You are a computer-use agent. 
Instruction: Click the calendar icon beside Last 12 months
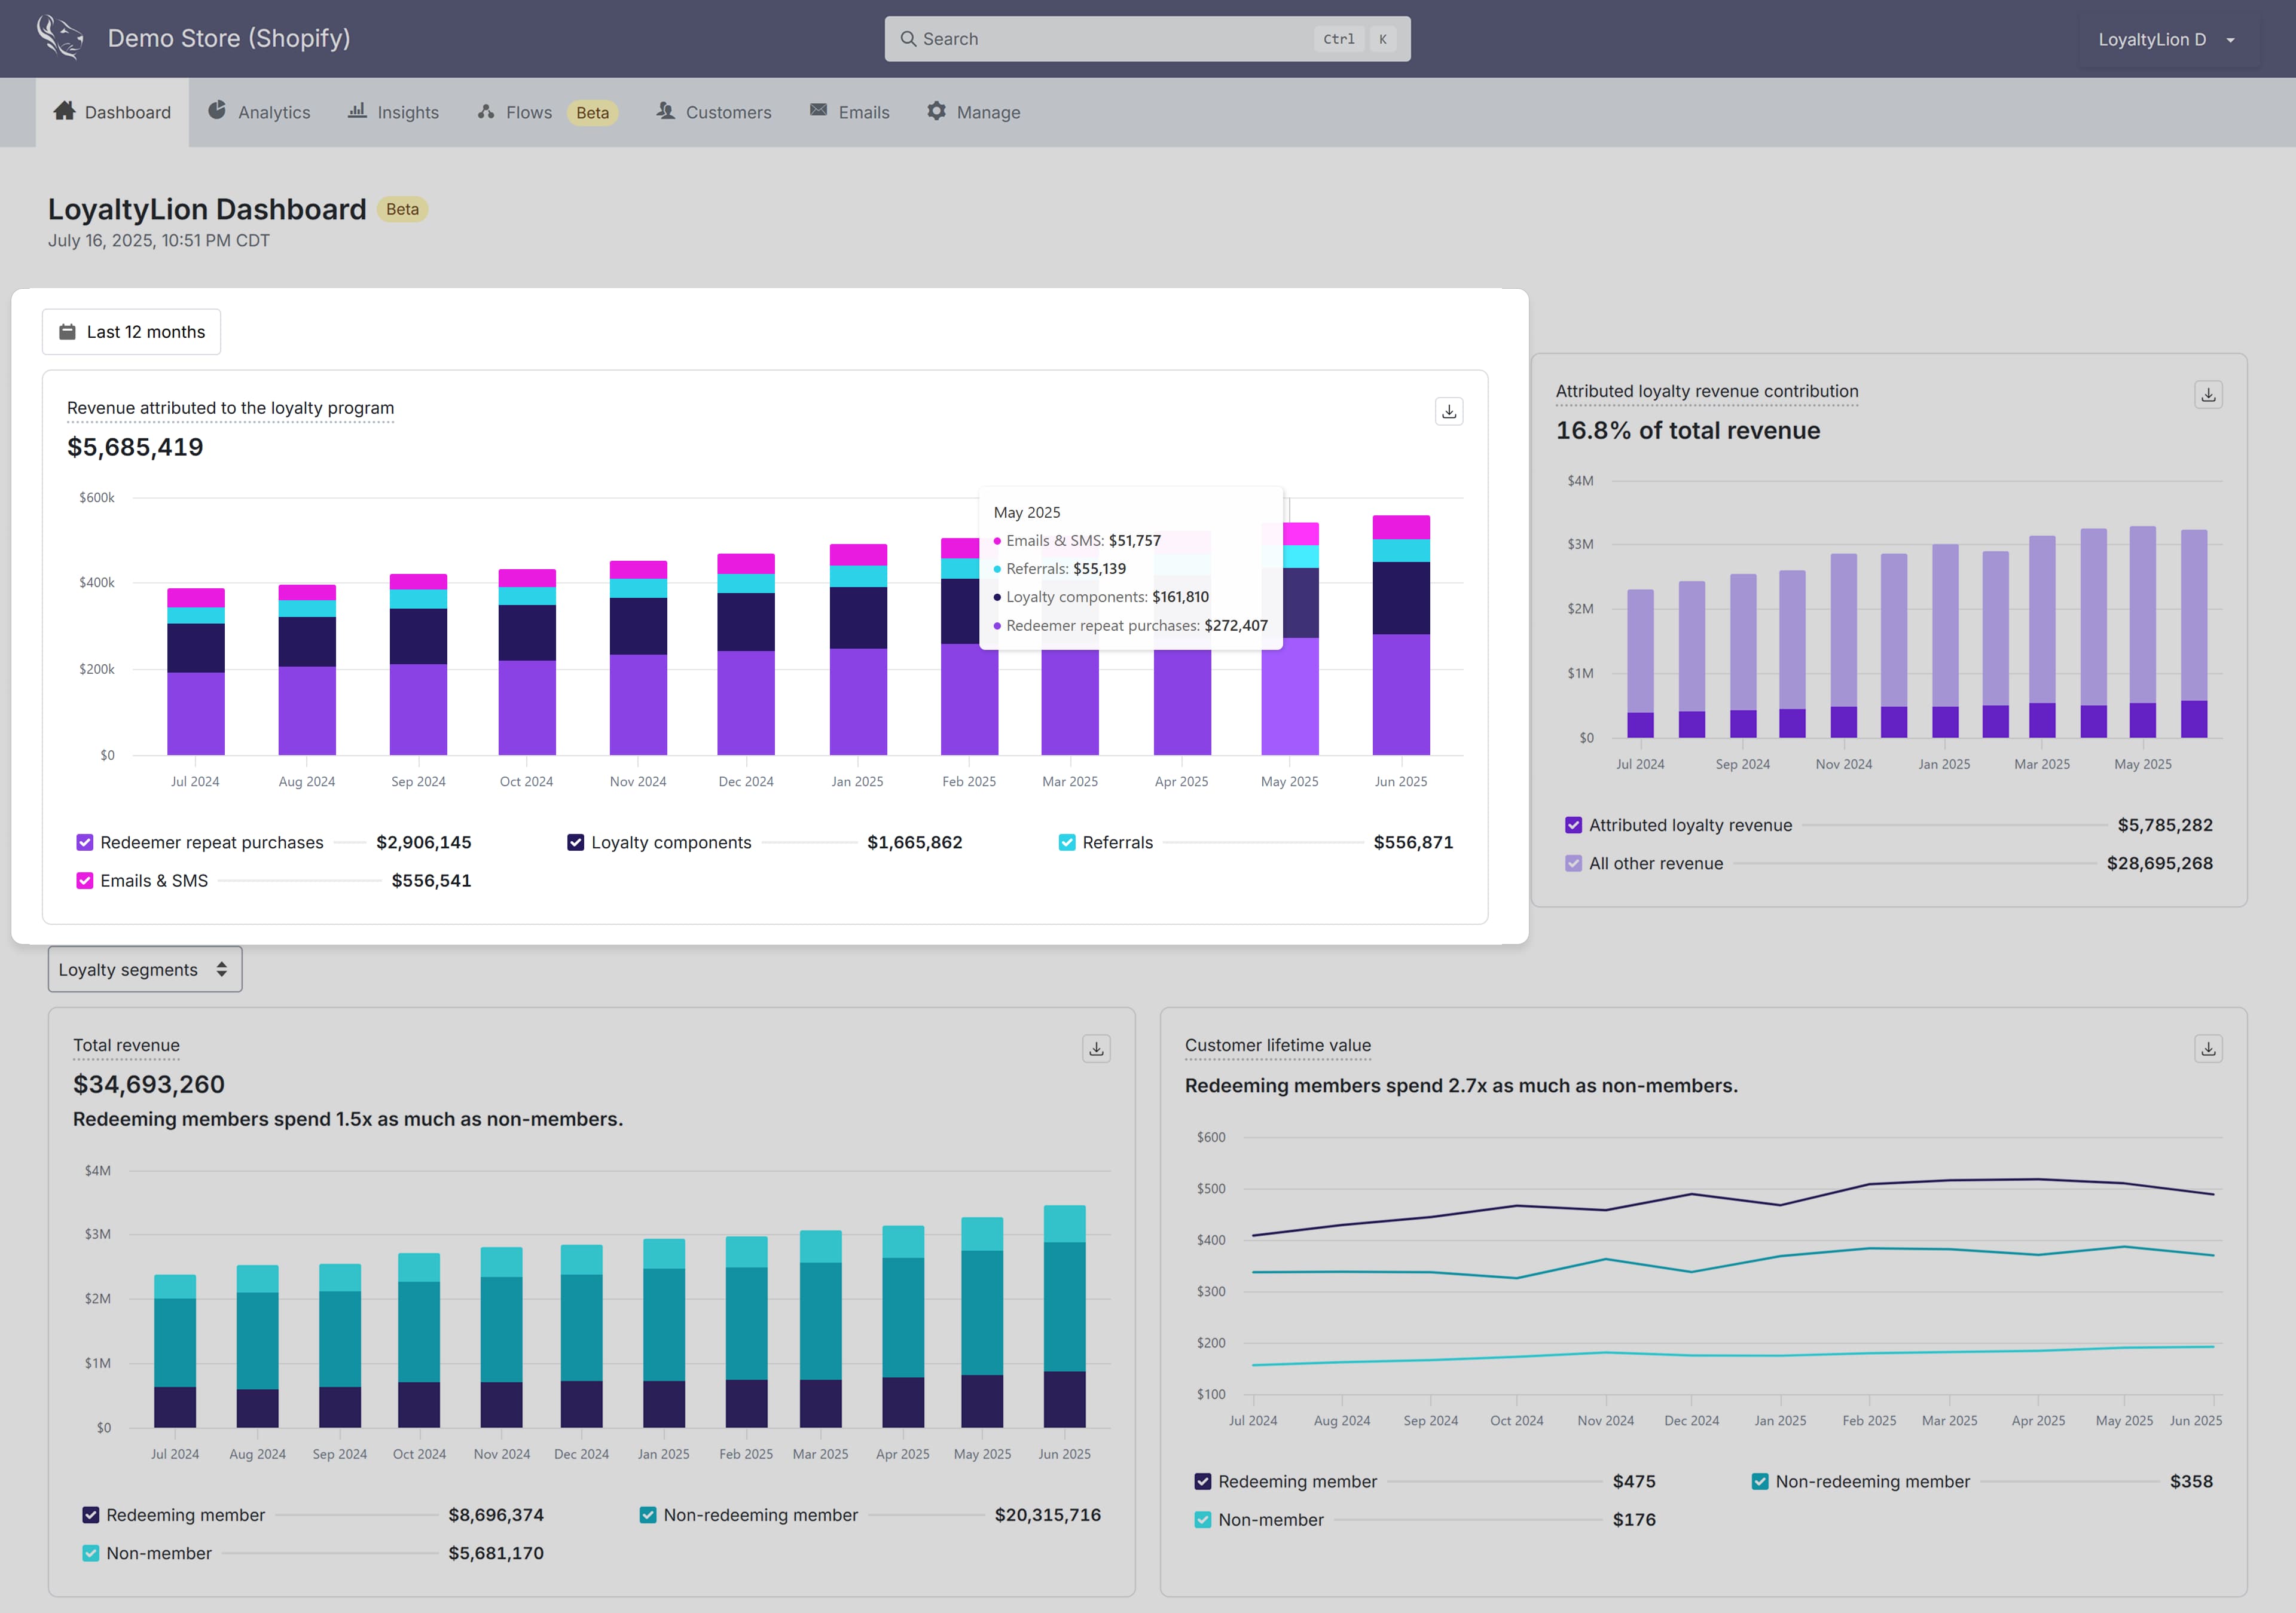pyautogui.click(x=67, y=332)
